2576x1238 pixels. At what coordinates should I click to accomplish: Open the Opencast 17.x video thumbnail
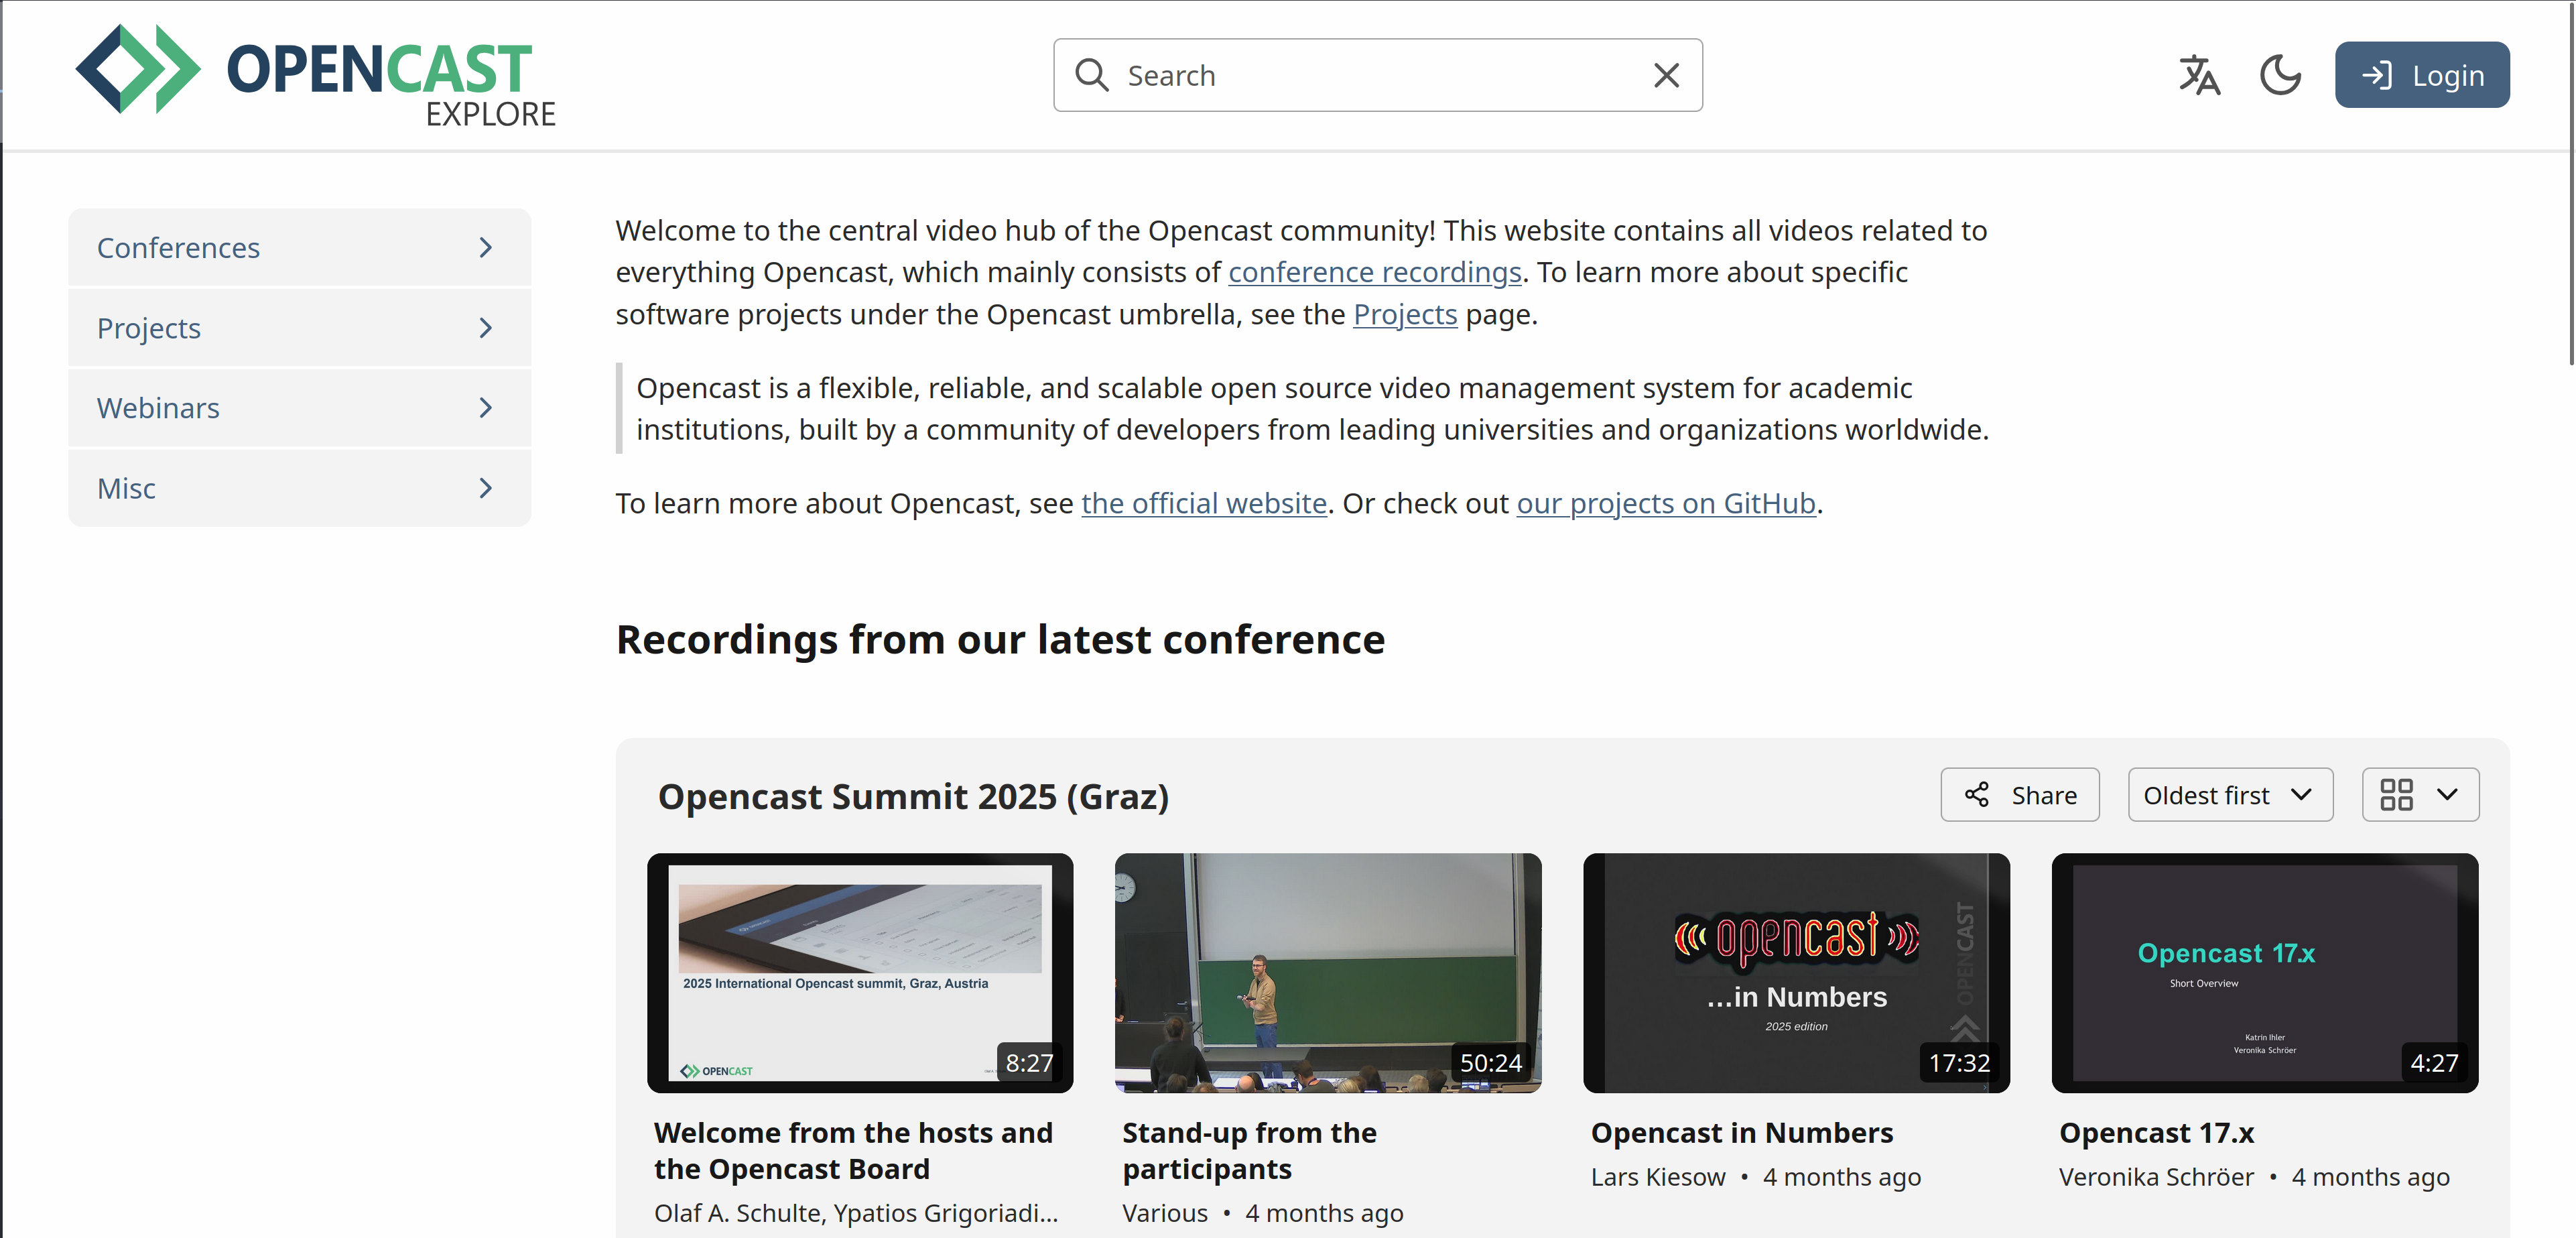2264,972
